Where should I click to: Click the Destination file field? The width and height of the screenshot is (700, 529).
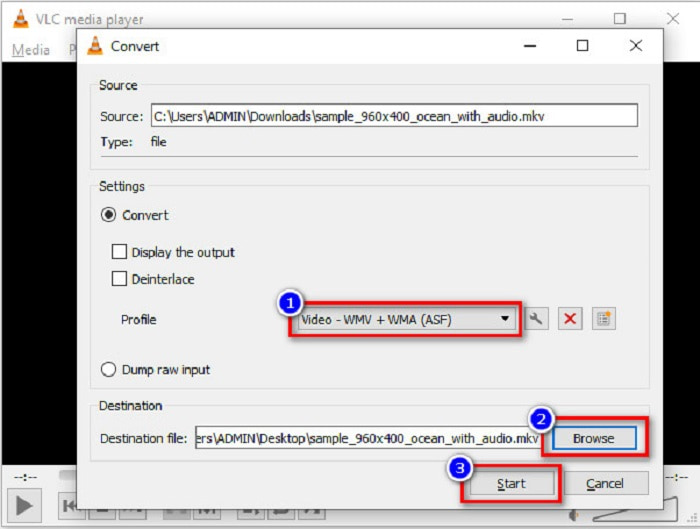pyautogui.click(x=368, y=438)
